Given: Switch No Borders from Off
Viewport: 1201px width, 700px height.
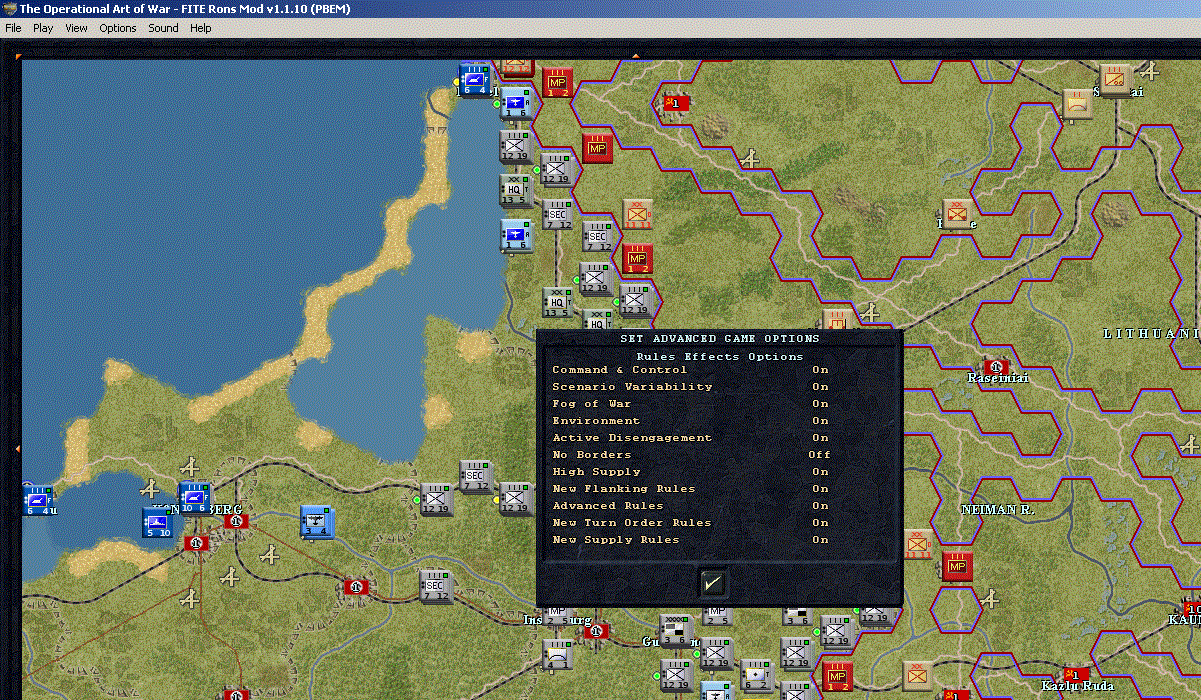Looking at the screenshot, I should click(x=691, y=455).
